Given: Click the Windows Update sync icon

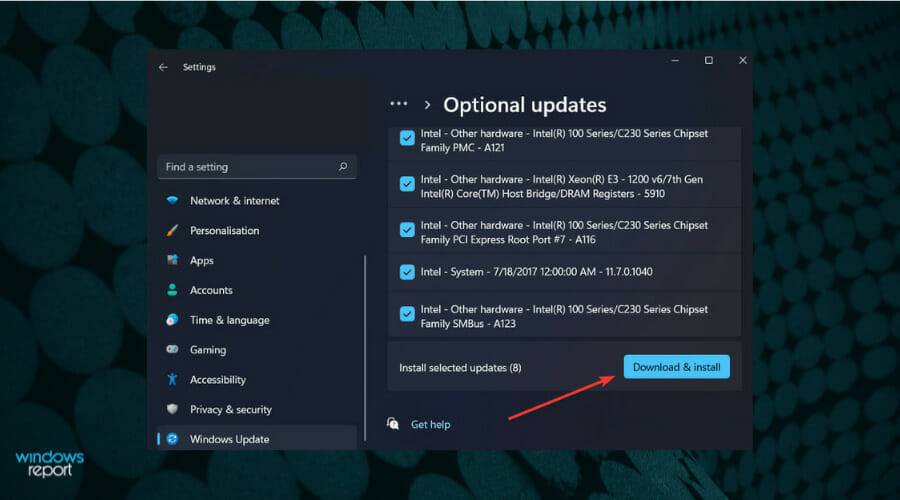Looking at the screenshot, I should tap(172, 439).
